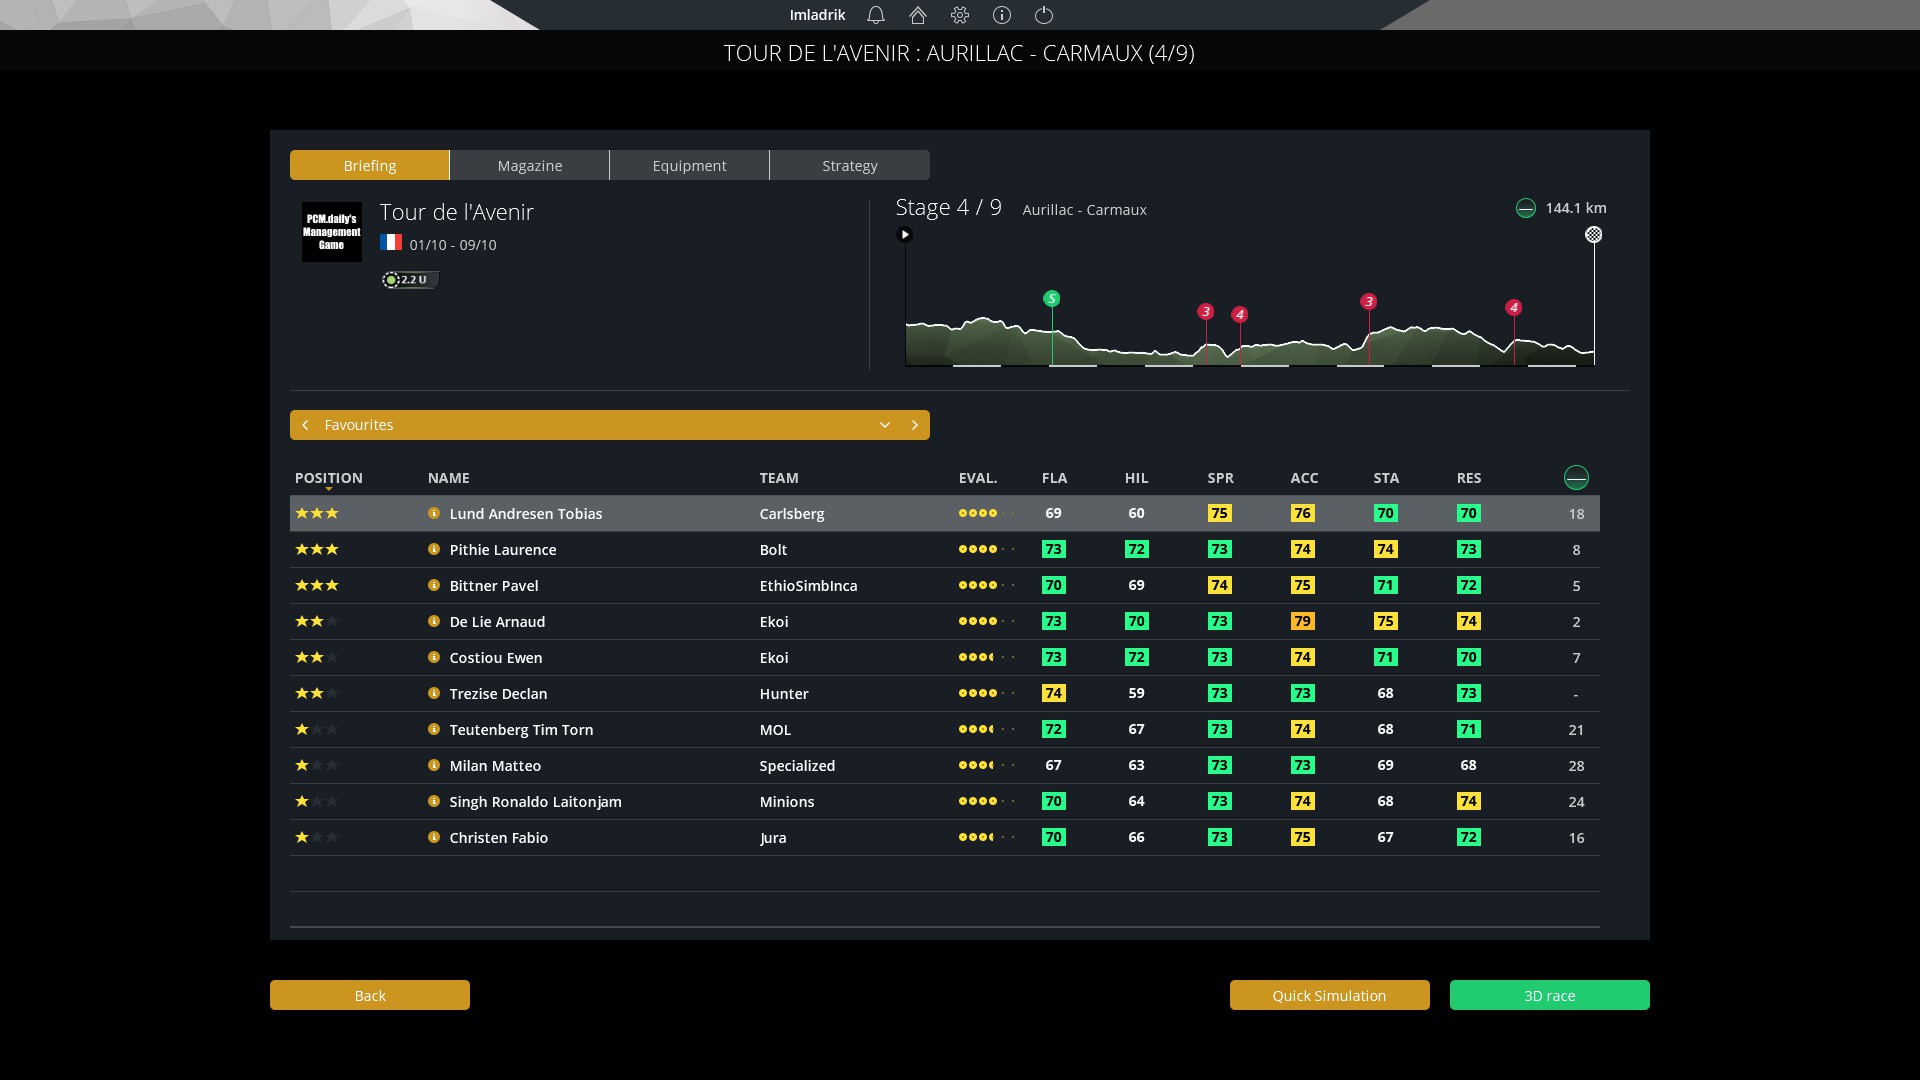Click the flat terrain column header icon
1920x1080 pixels.
point(1576,478)
